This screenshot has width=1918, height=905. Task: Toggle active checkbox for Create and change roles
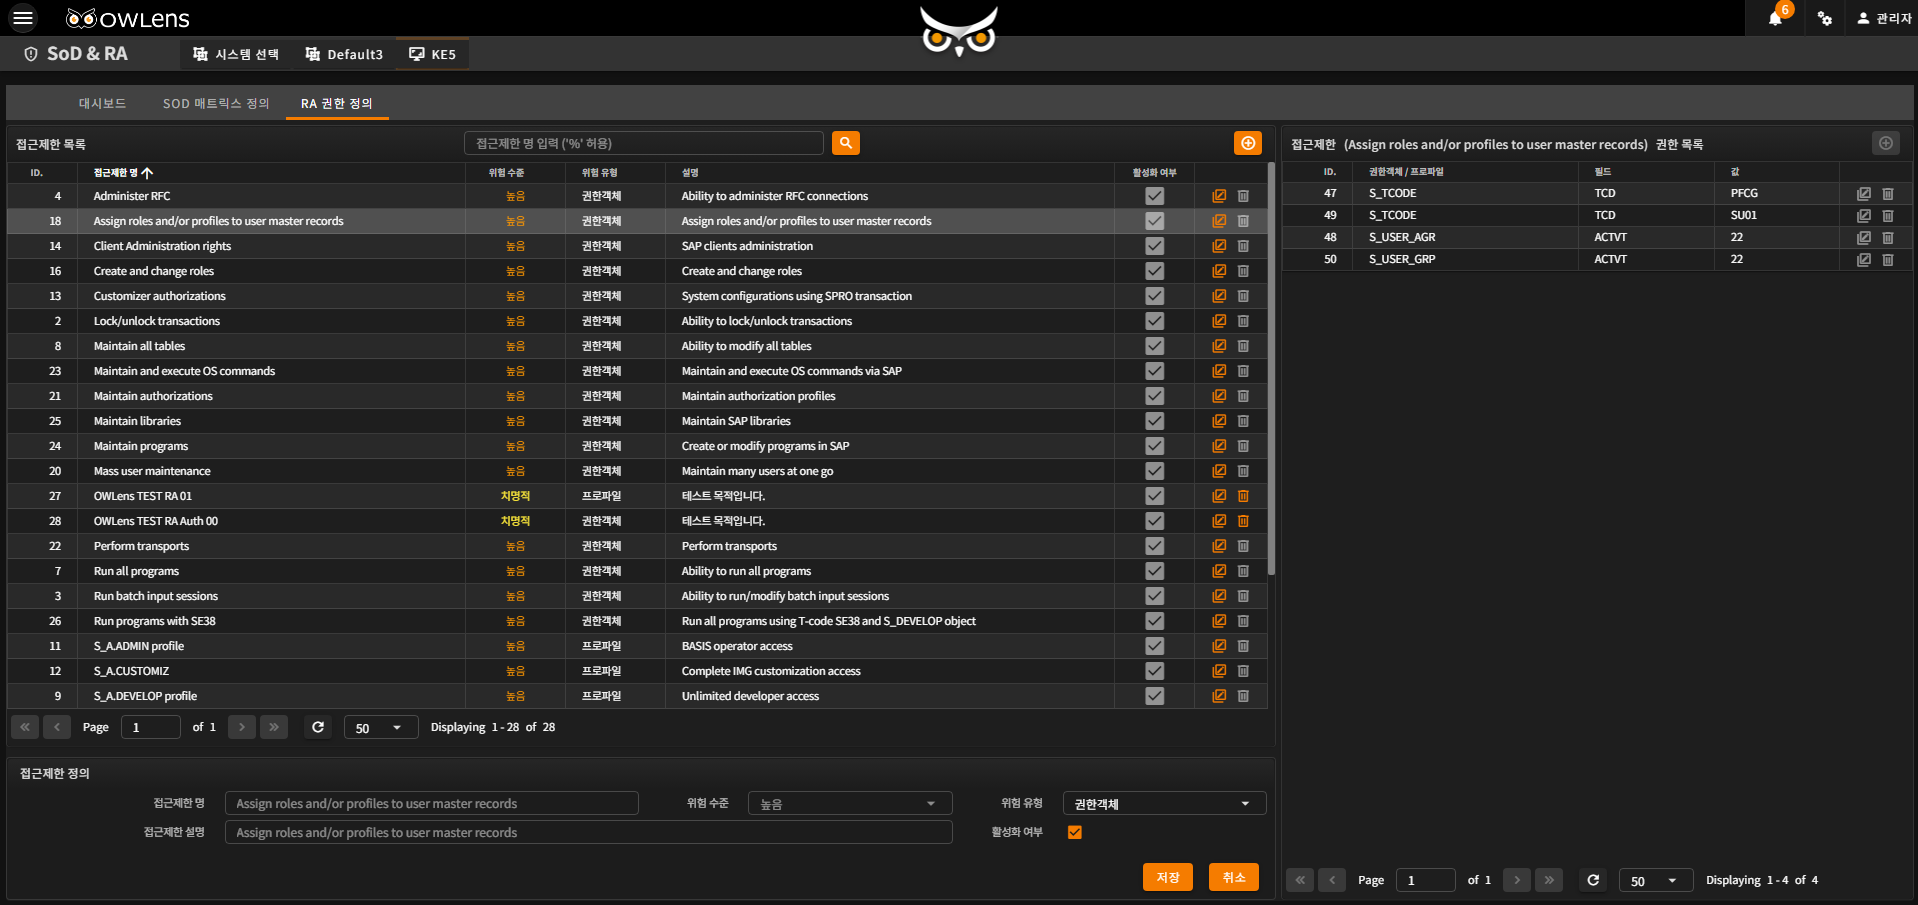click(x=1155, y=271)
